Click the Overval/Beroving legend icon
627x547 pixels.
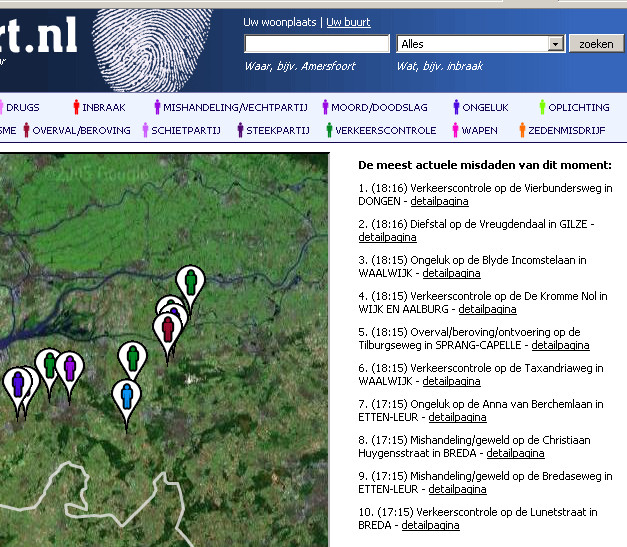(26, 130)
